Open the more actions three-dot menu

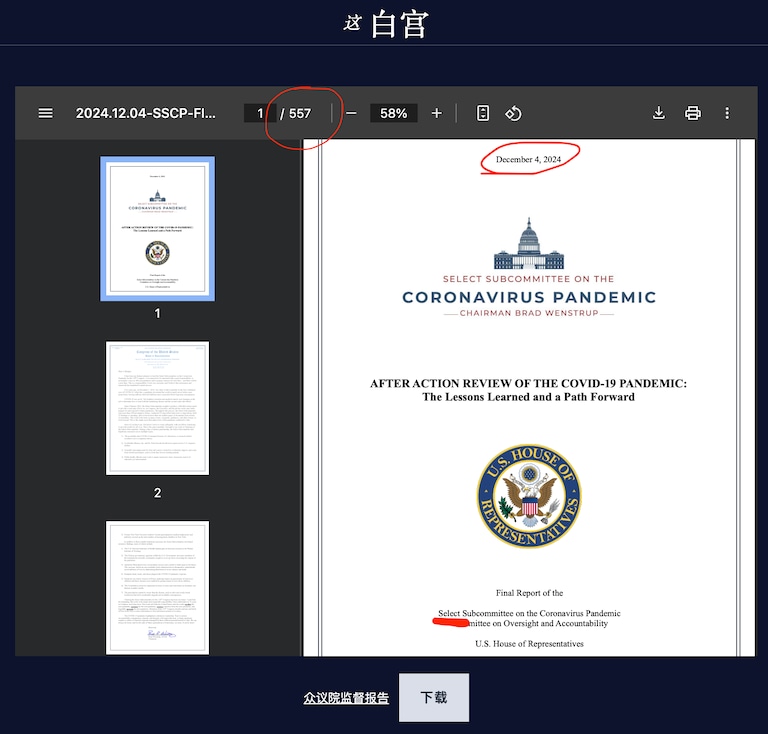click(727, 113)
